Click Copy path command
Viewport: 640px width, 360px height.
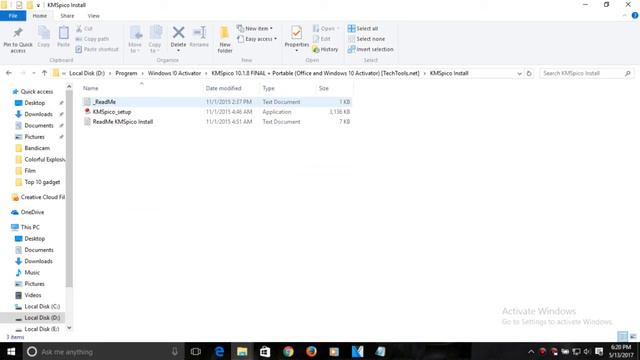click(x=92, y=39)
